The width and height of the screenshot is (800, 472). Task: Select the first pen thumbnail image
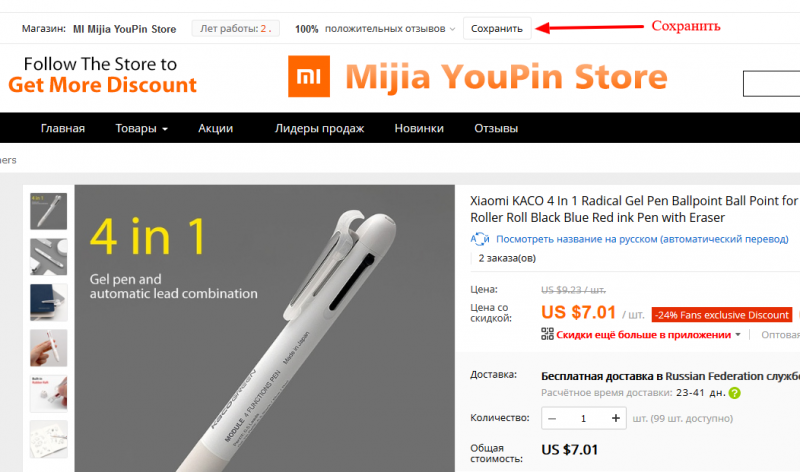coord(48,211)
